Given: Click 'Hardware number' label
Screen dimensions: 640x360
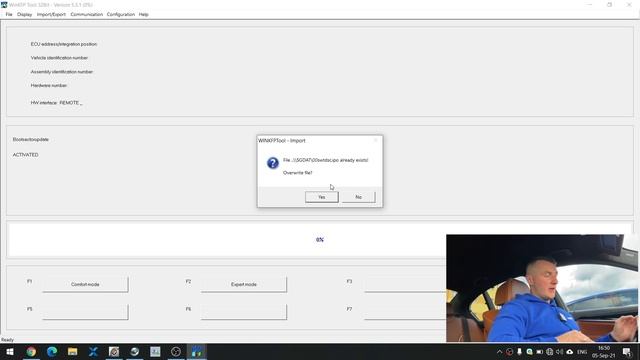Looking at the screenshot, I should 49,85.
